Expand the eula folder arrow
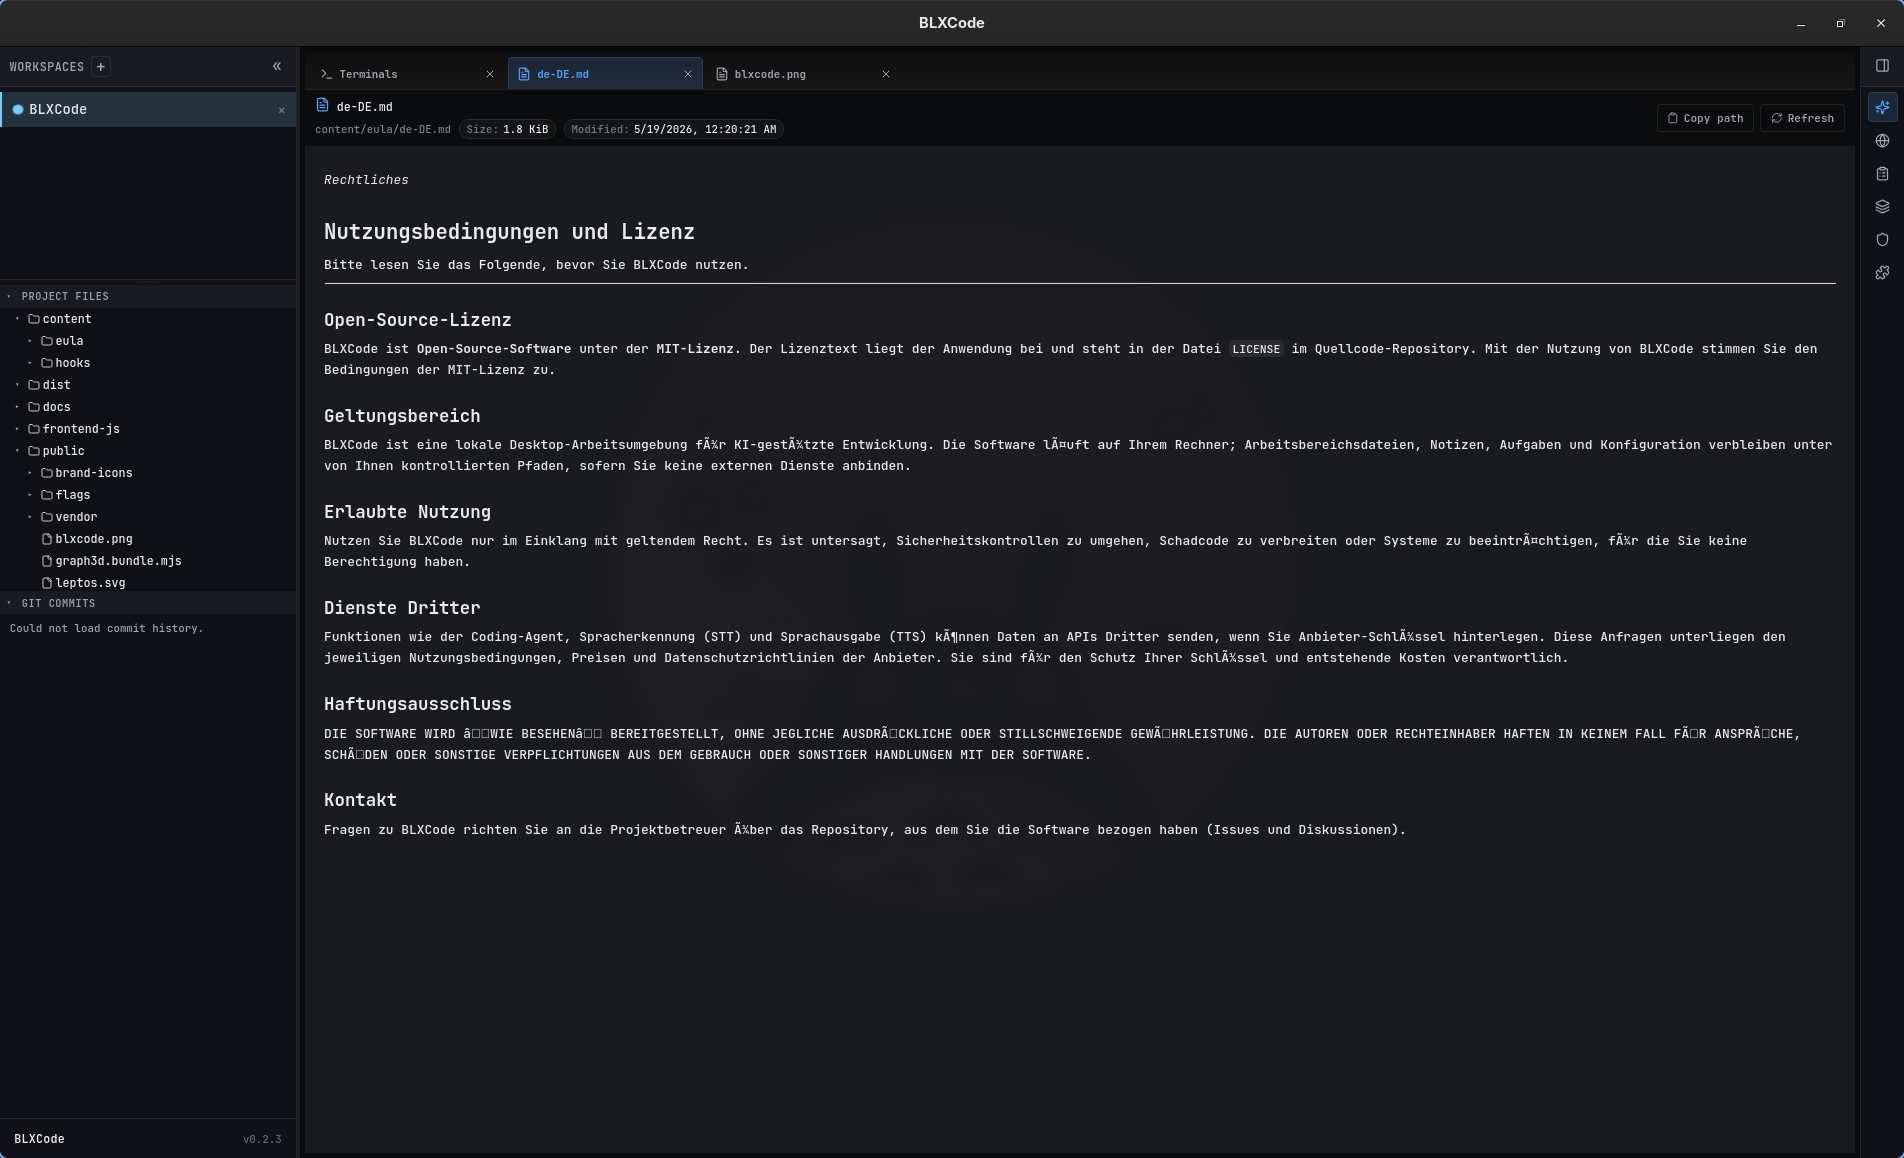The width and height of the screenshot is (1904, 1158). coord(30,341)
